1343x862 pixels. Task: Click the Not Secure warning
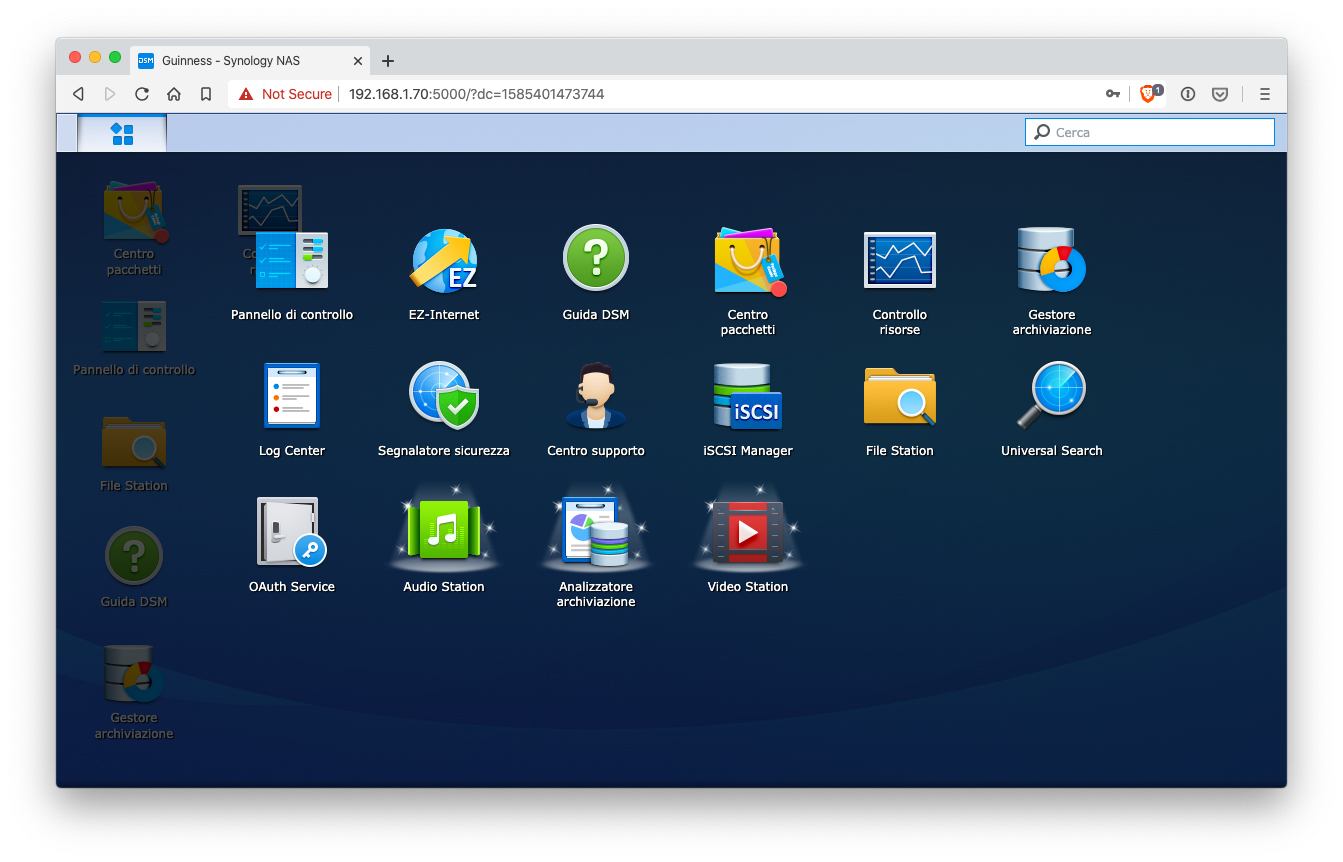tap(285, 94)
